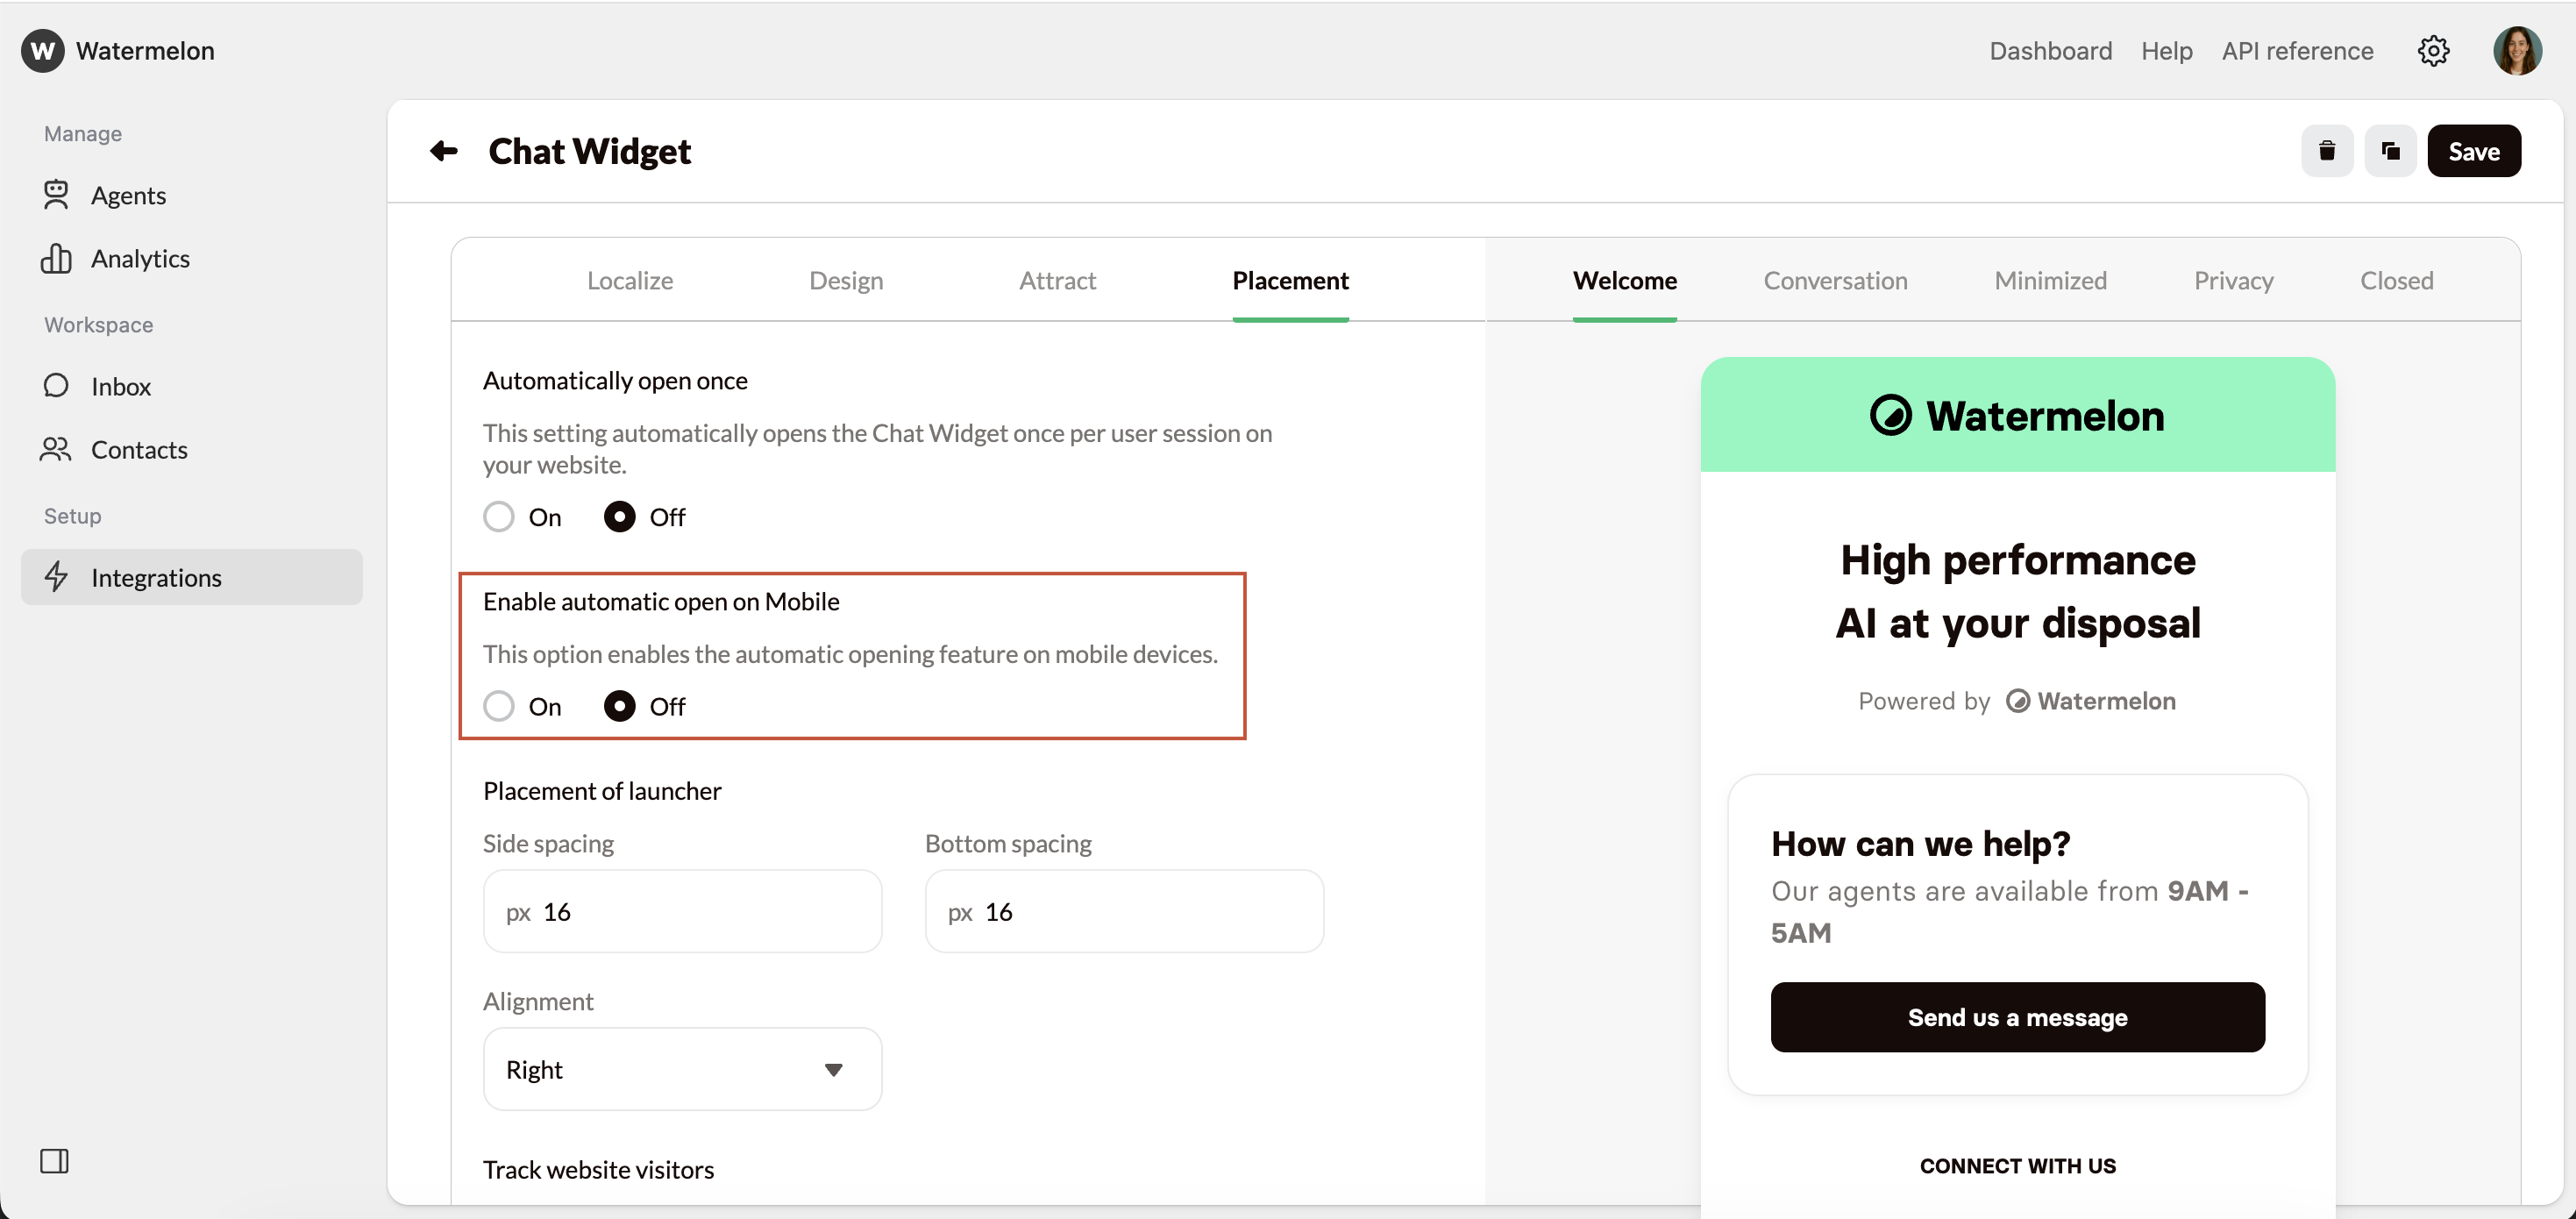Click the Track website visitors heading

(598, 1170)
